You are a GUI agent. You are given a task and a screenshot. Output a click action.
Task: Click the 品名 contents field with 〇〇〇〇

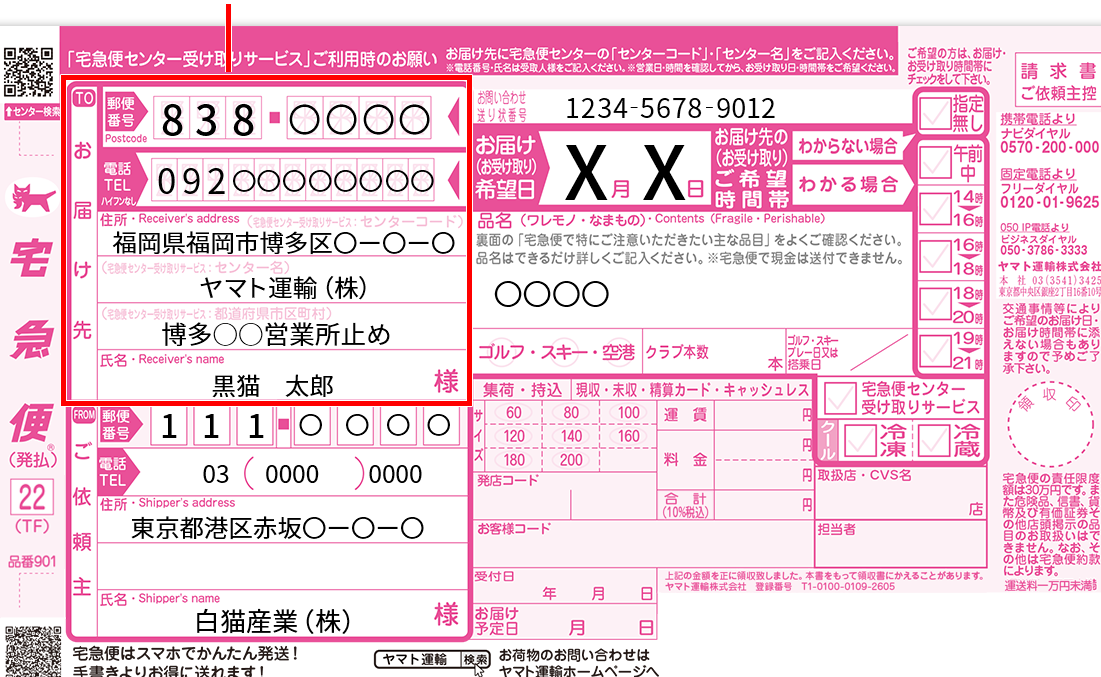coord(551,294)
